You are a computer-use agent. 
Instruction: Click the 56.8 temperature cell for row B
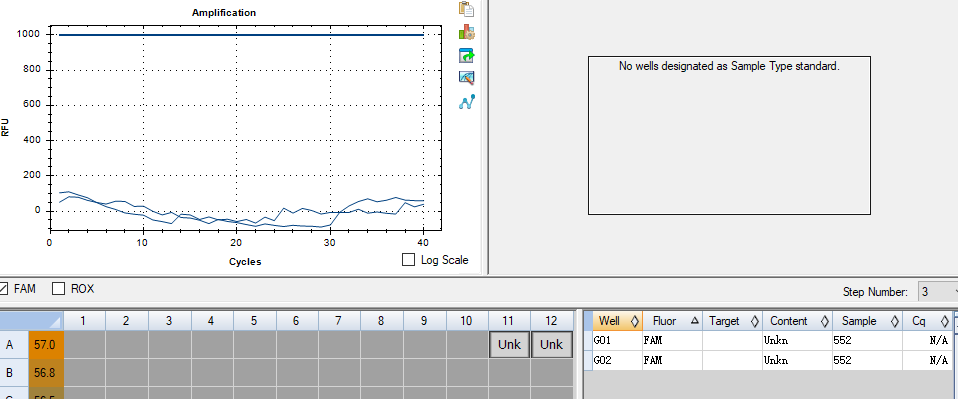pos(45,373)
